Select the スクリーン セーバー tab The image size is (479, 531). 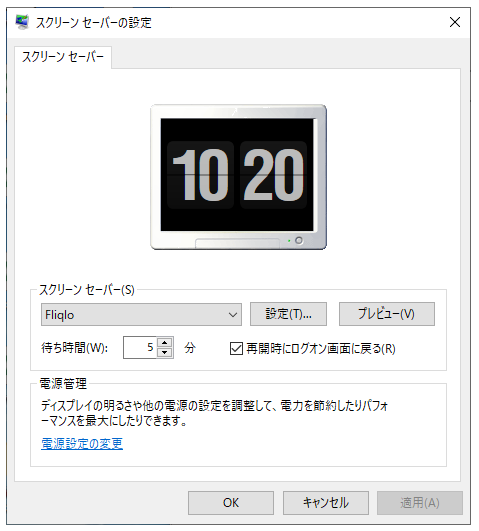coord(63,57)
